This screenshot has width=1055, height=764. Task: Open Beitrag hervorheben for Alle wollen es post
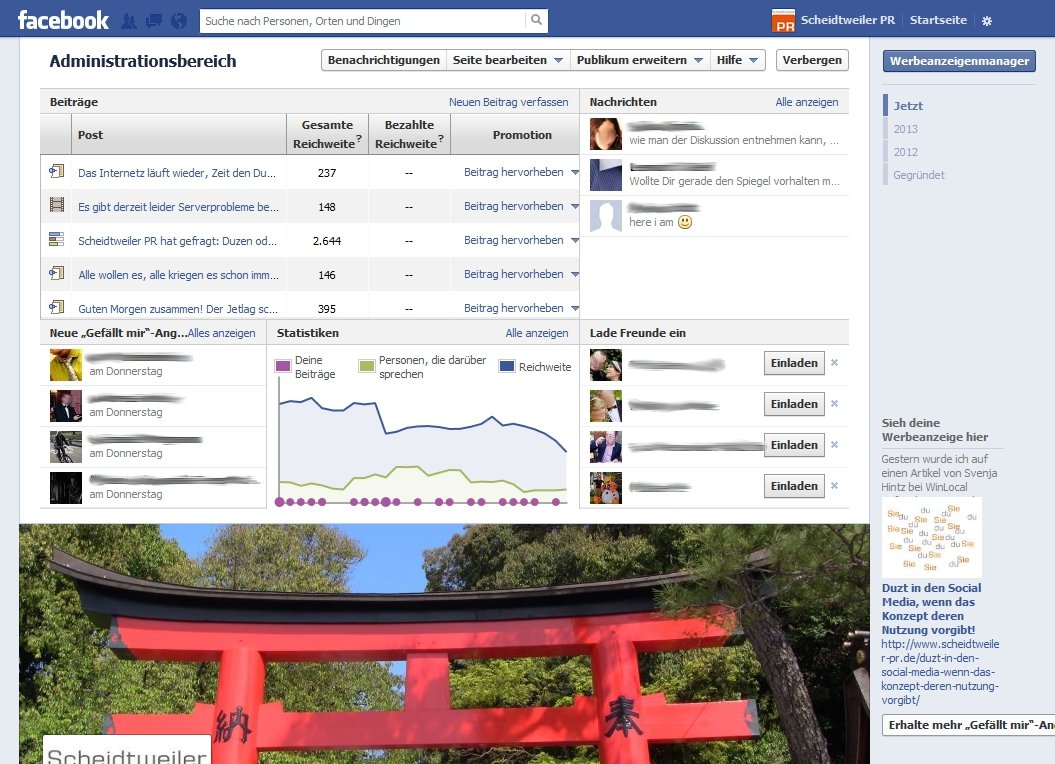(521, 274)
